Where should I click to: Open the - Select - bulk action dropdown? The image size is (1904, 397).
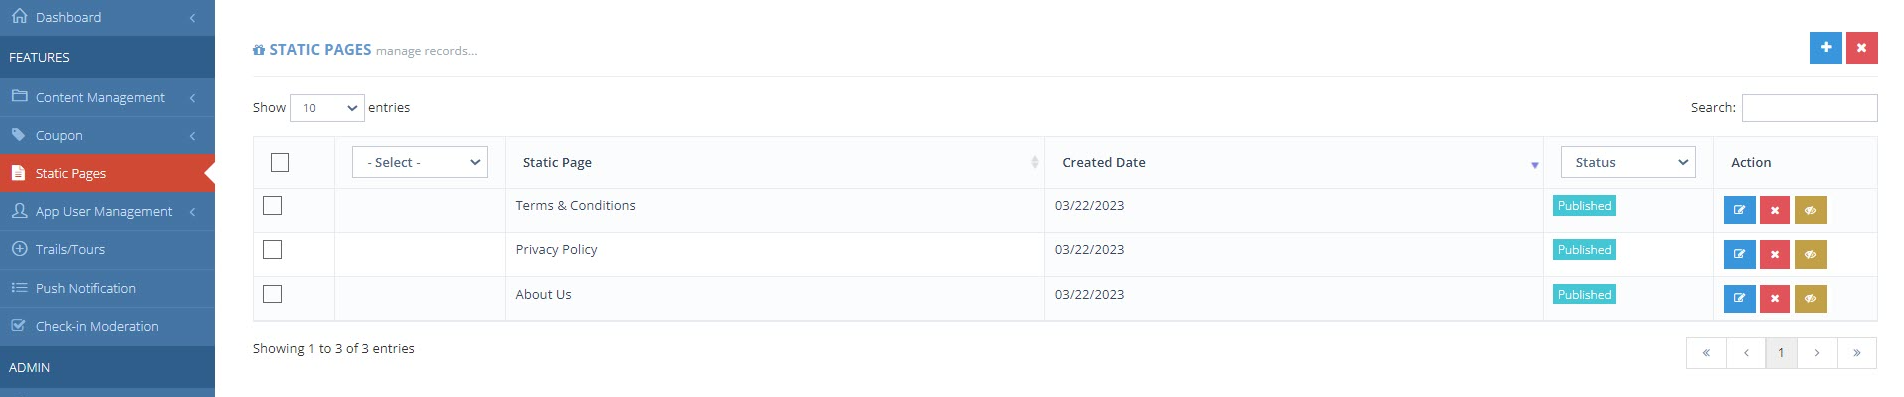420,162
